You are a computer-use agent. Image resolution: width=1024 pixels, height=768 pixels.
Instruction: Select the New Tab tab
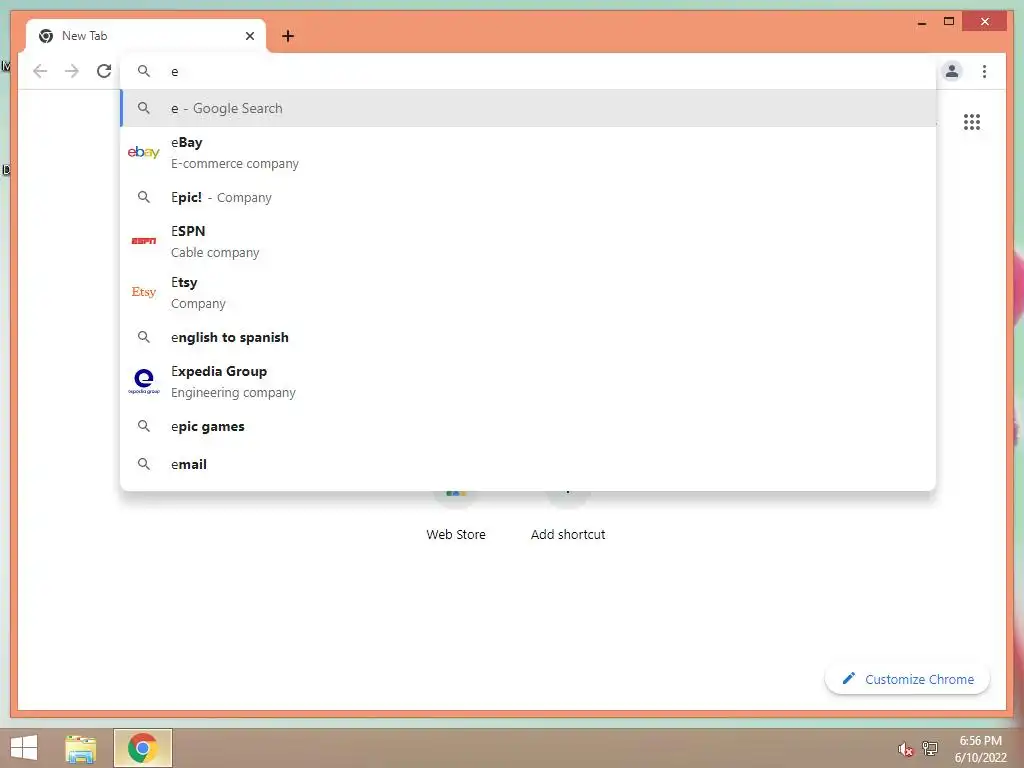[146, 36]
